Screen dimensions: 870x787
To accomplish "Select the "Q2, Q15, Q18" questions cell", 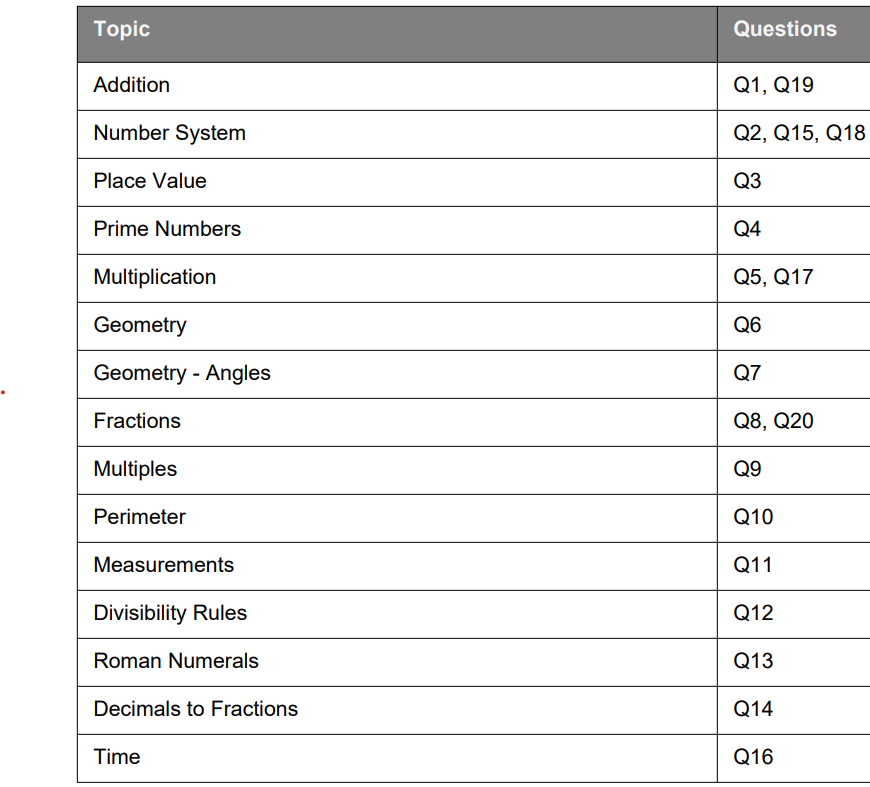I will tap(799, 133).
